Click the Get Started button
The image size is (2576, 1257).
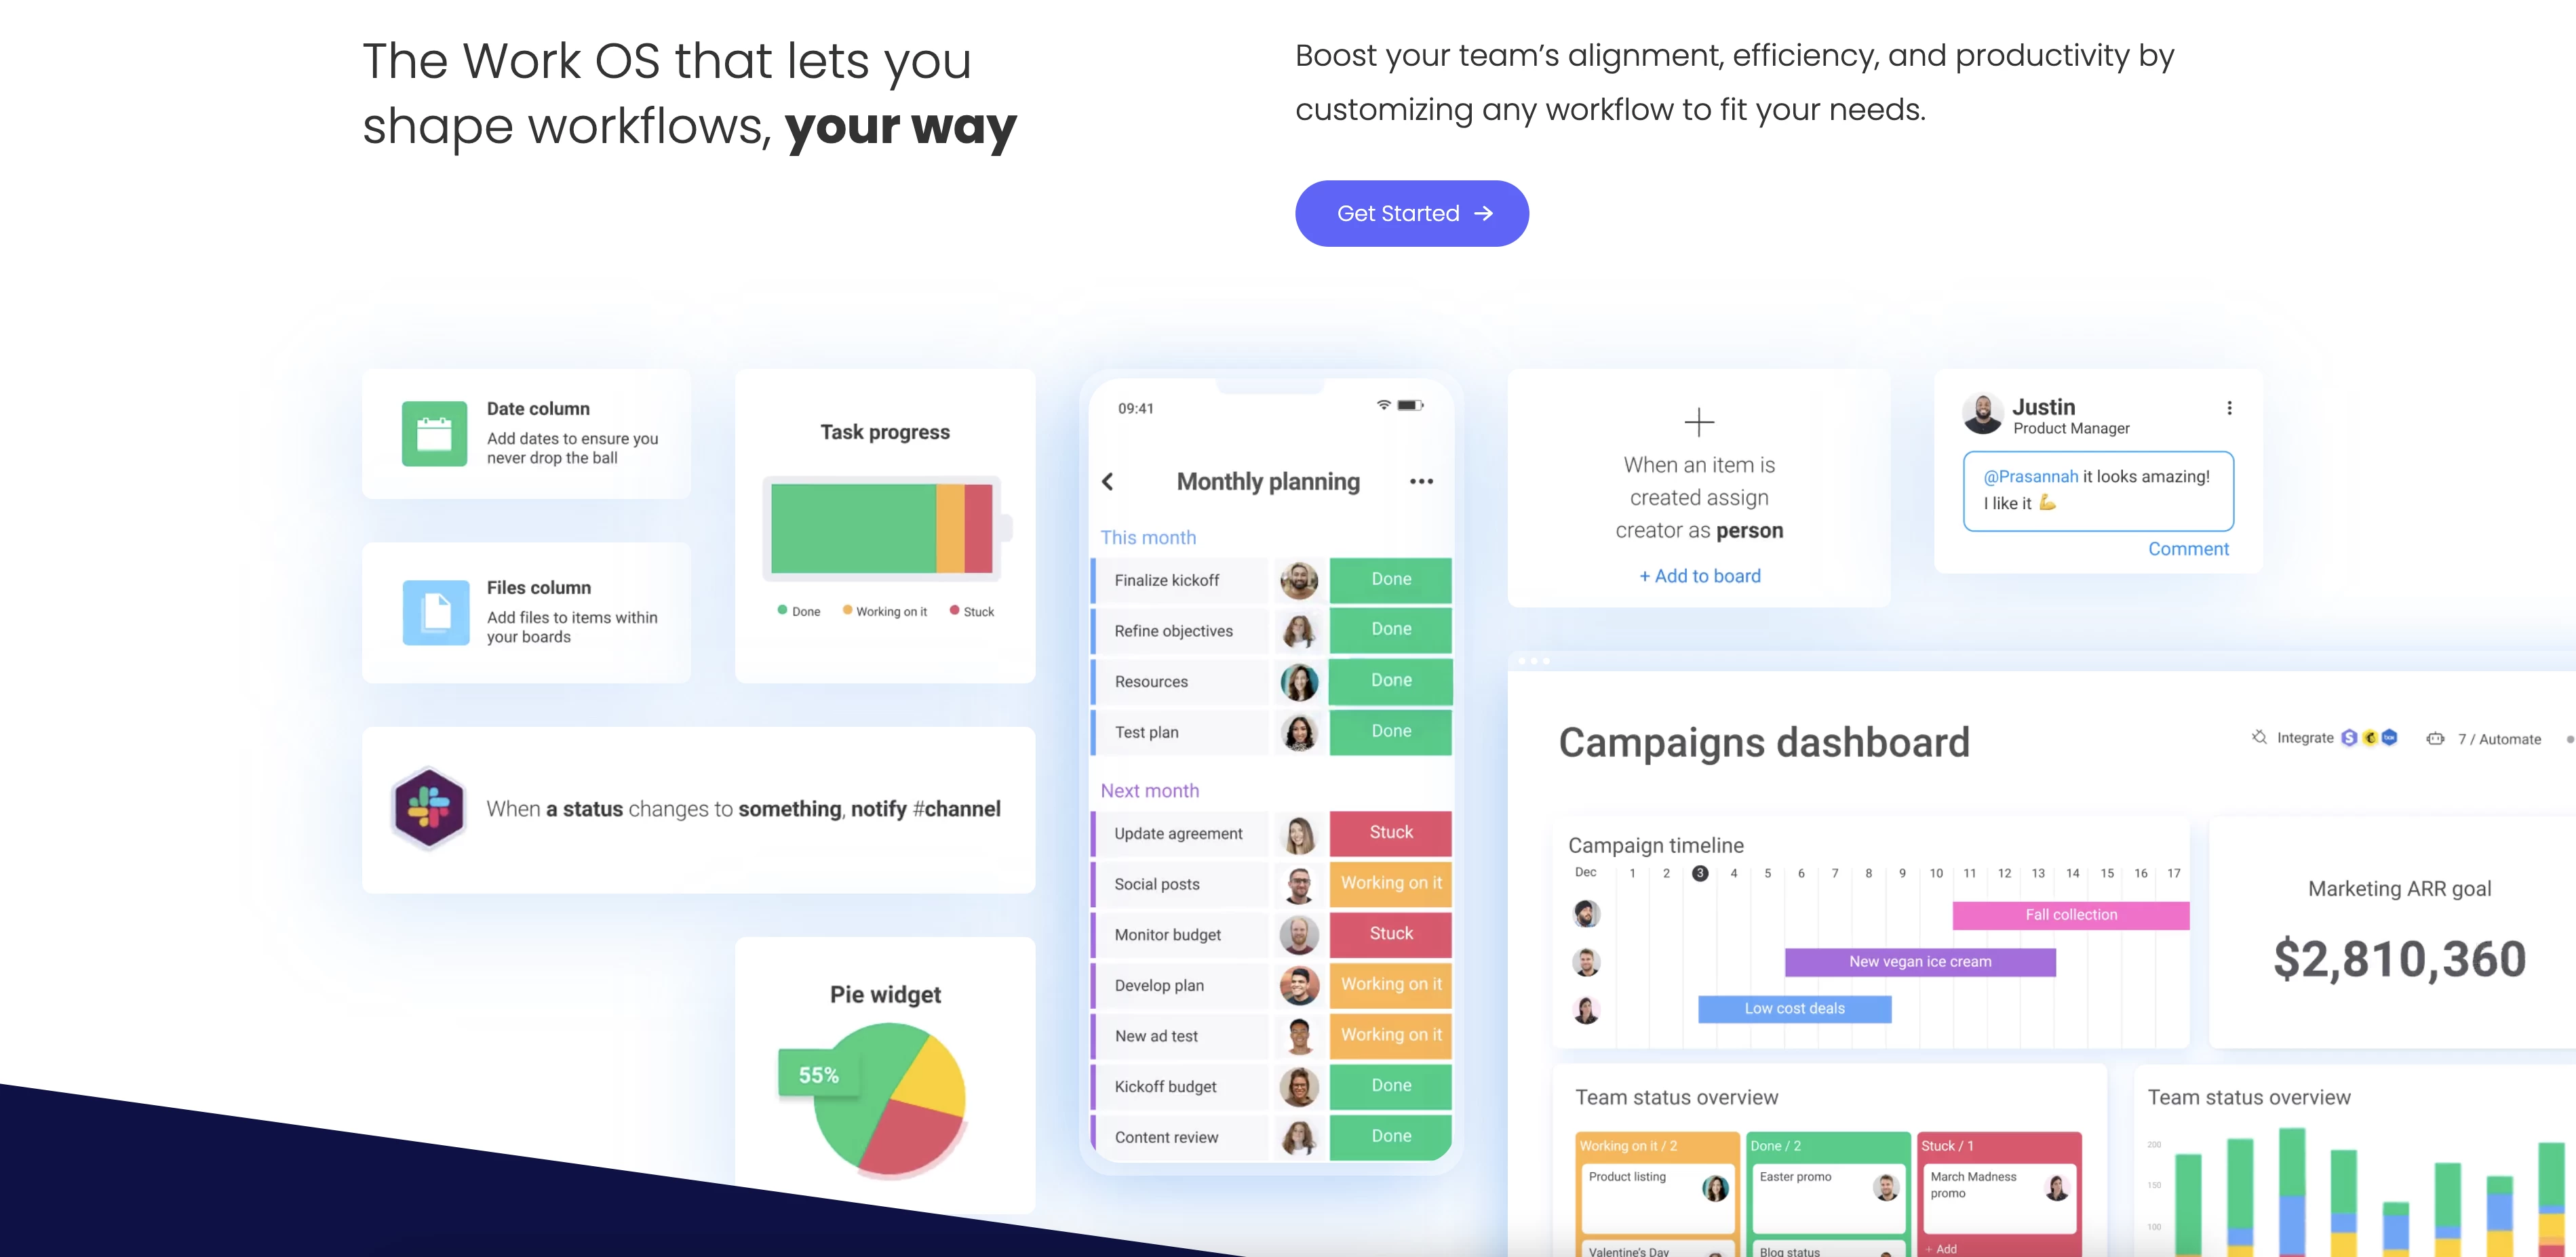(1409, 214)
